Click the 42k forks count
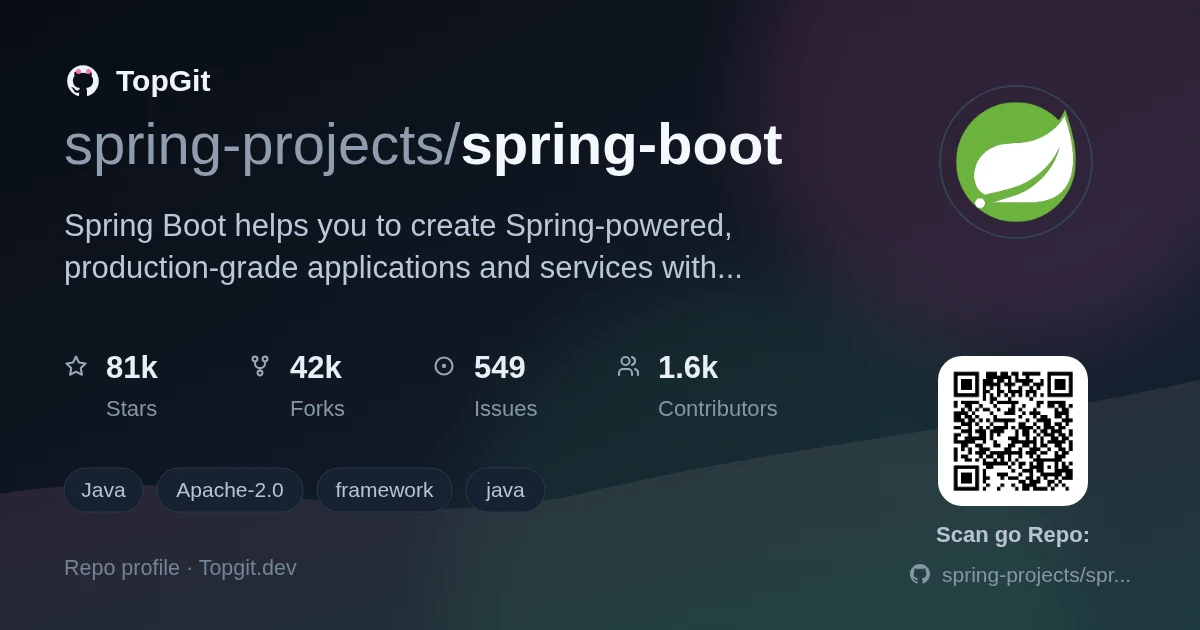Screen dimensions: 1200x630 coord(316,367)
